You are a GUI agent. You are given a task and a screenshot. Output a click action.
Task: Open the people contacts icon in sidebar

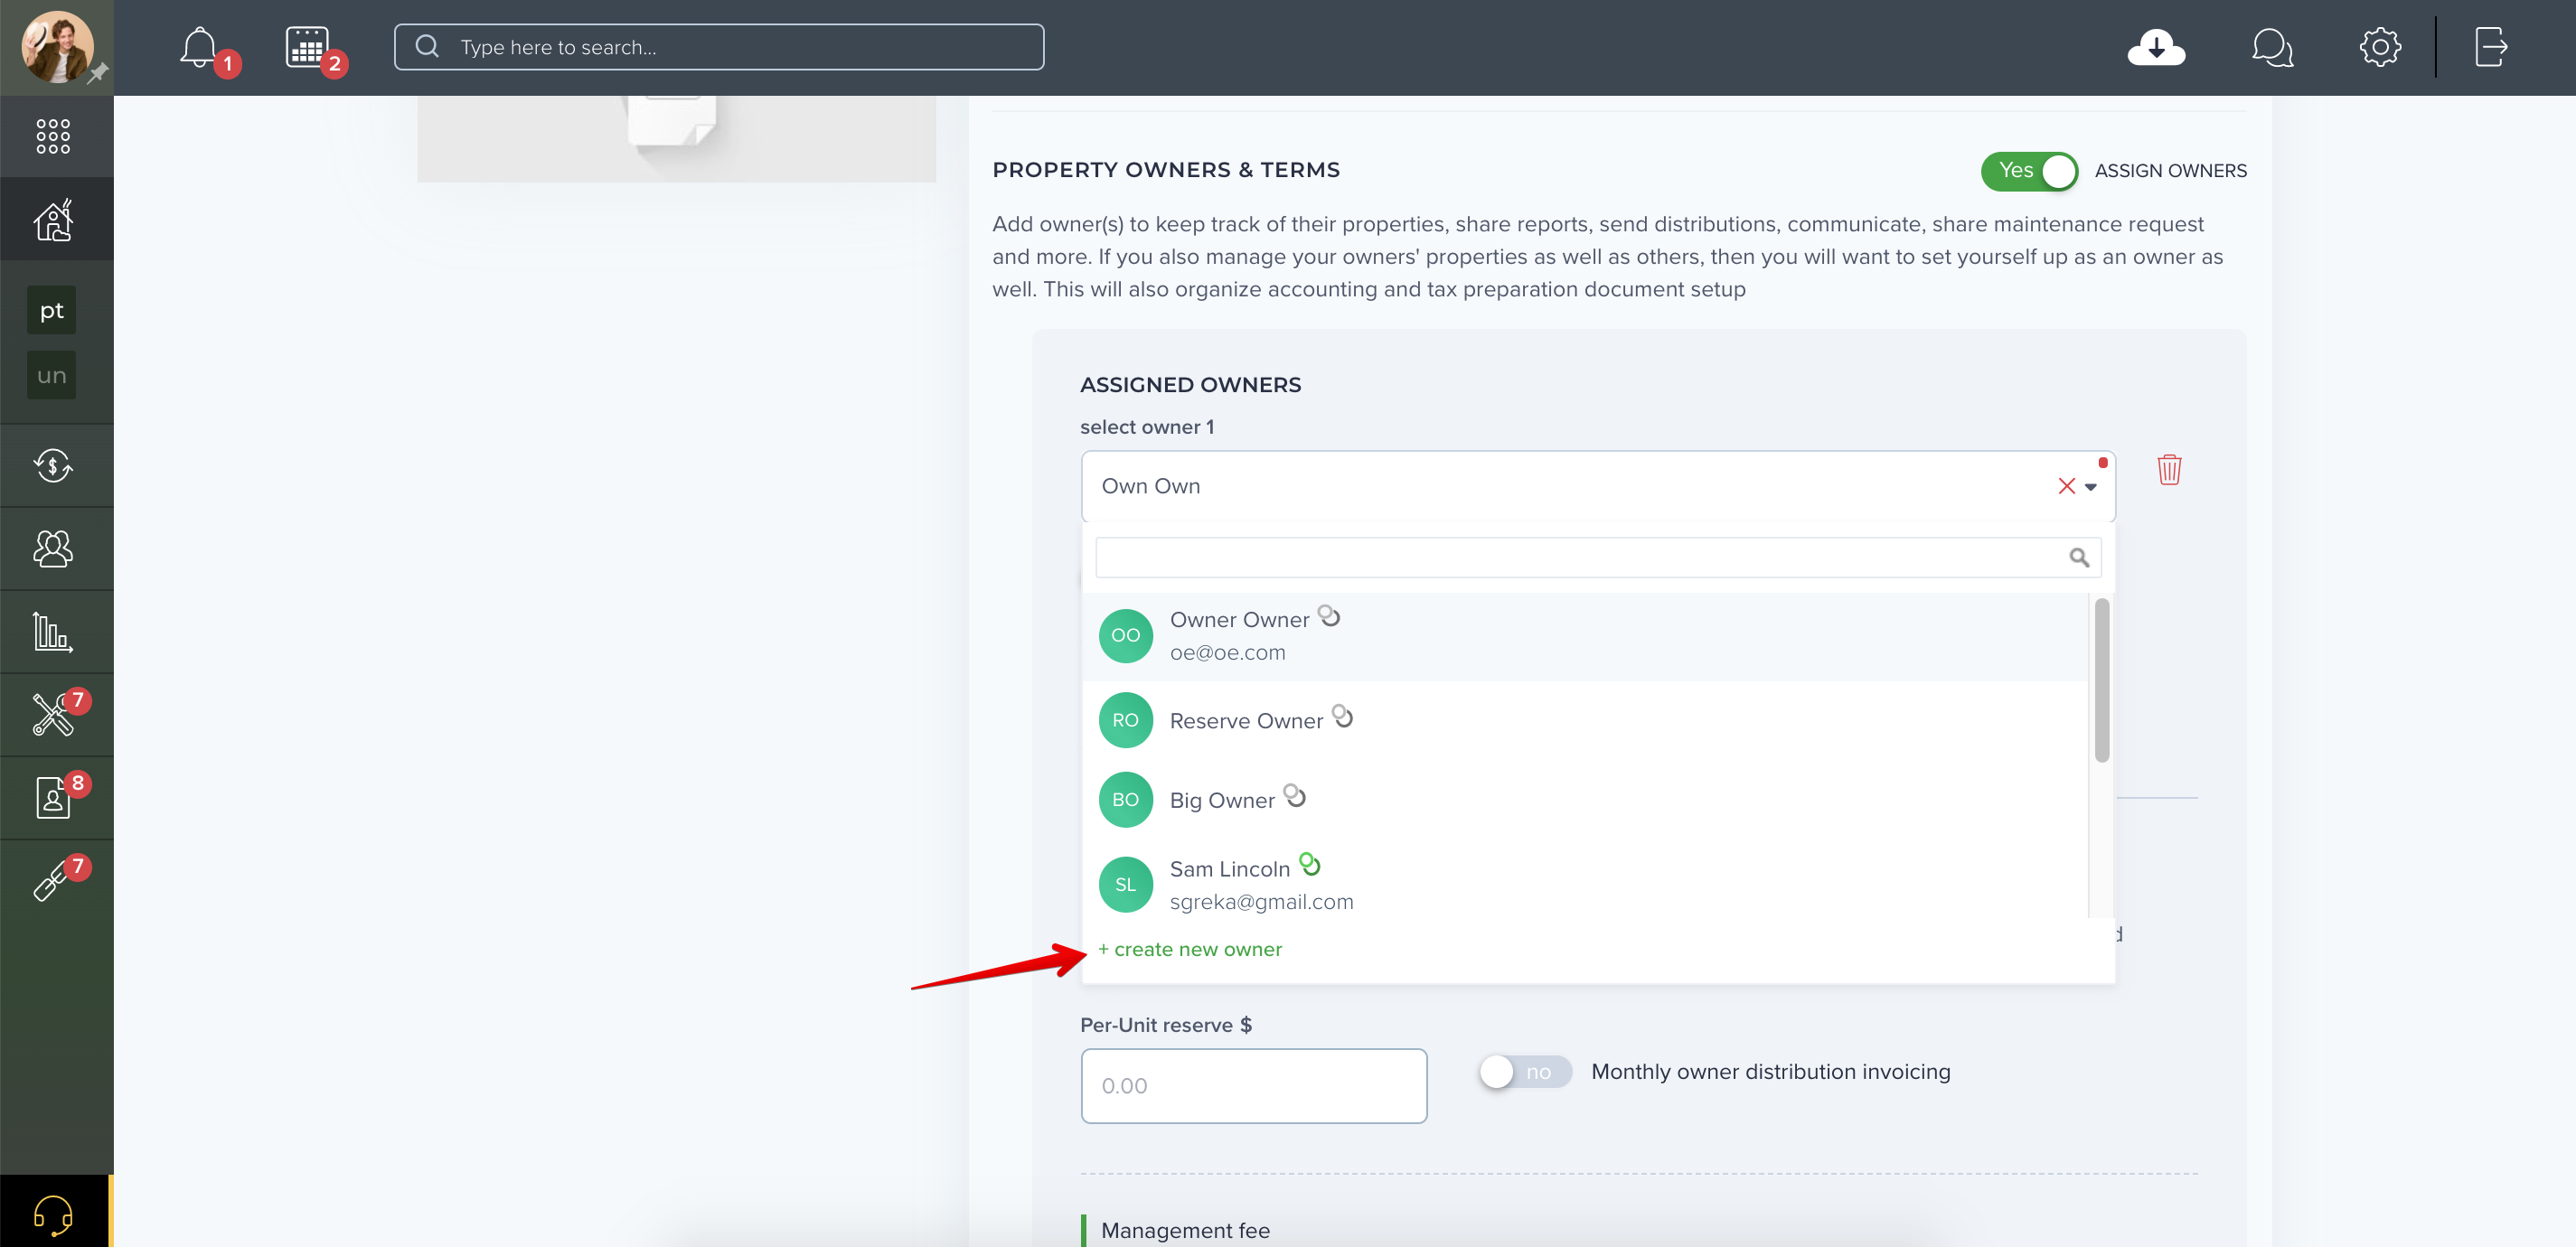point(53,548)
